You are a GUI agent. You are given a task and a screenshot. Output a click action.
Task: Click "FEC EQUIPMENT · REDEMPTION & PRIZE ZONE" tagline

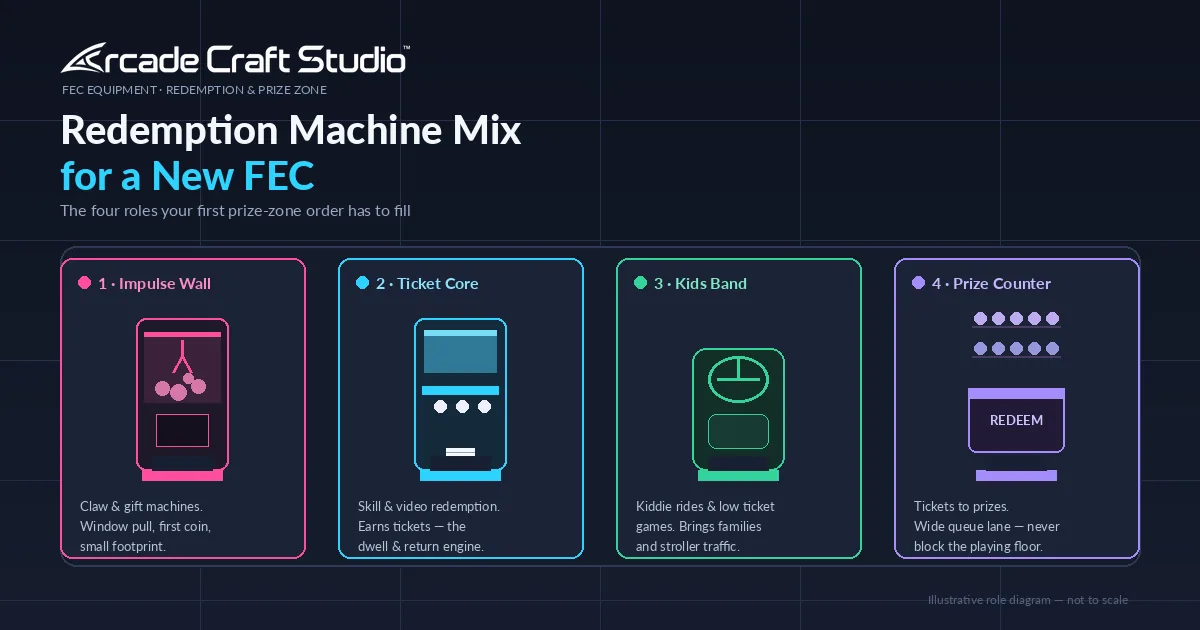pos(194,90)
